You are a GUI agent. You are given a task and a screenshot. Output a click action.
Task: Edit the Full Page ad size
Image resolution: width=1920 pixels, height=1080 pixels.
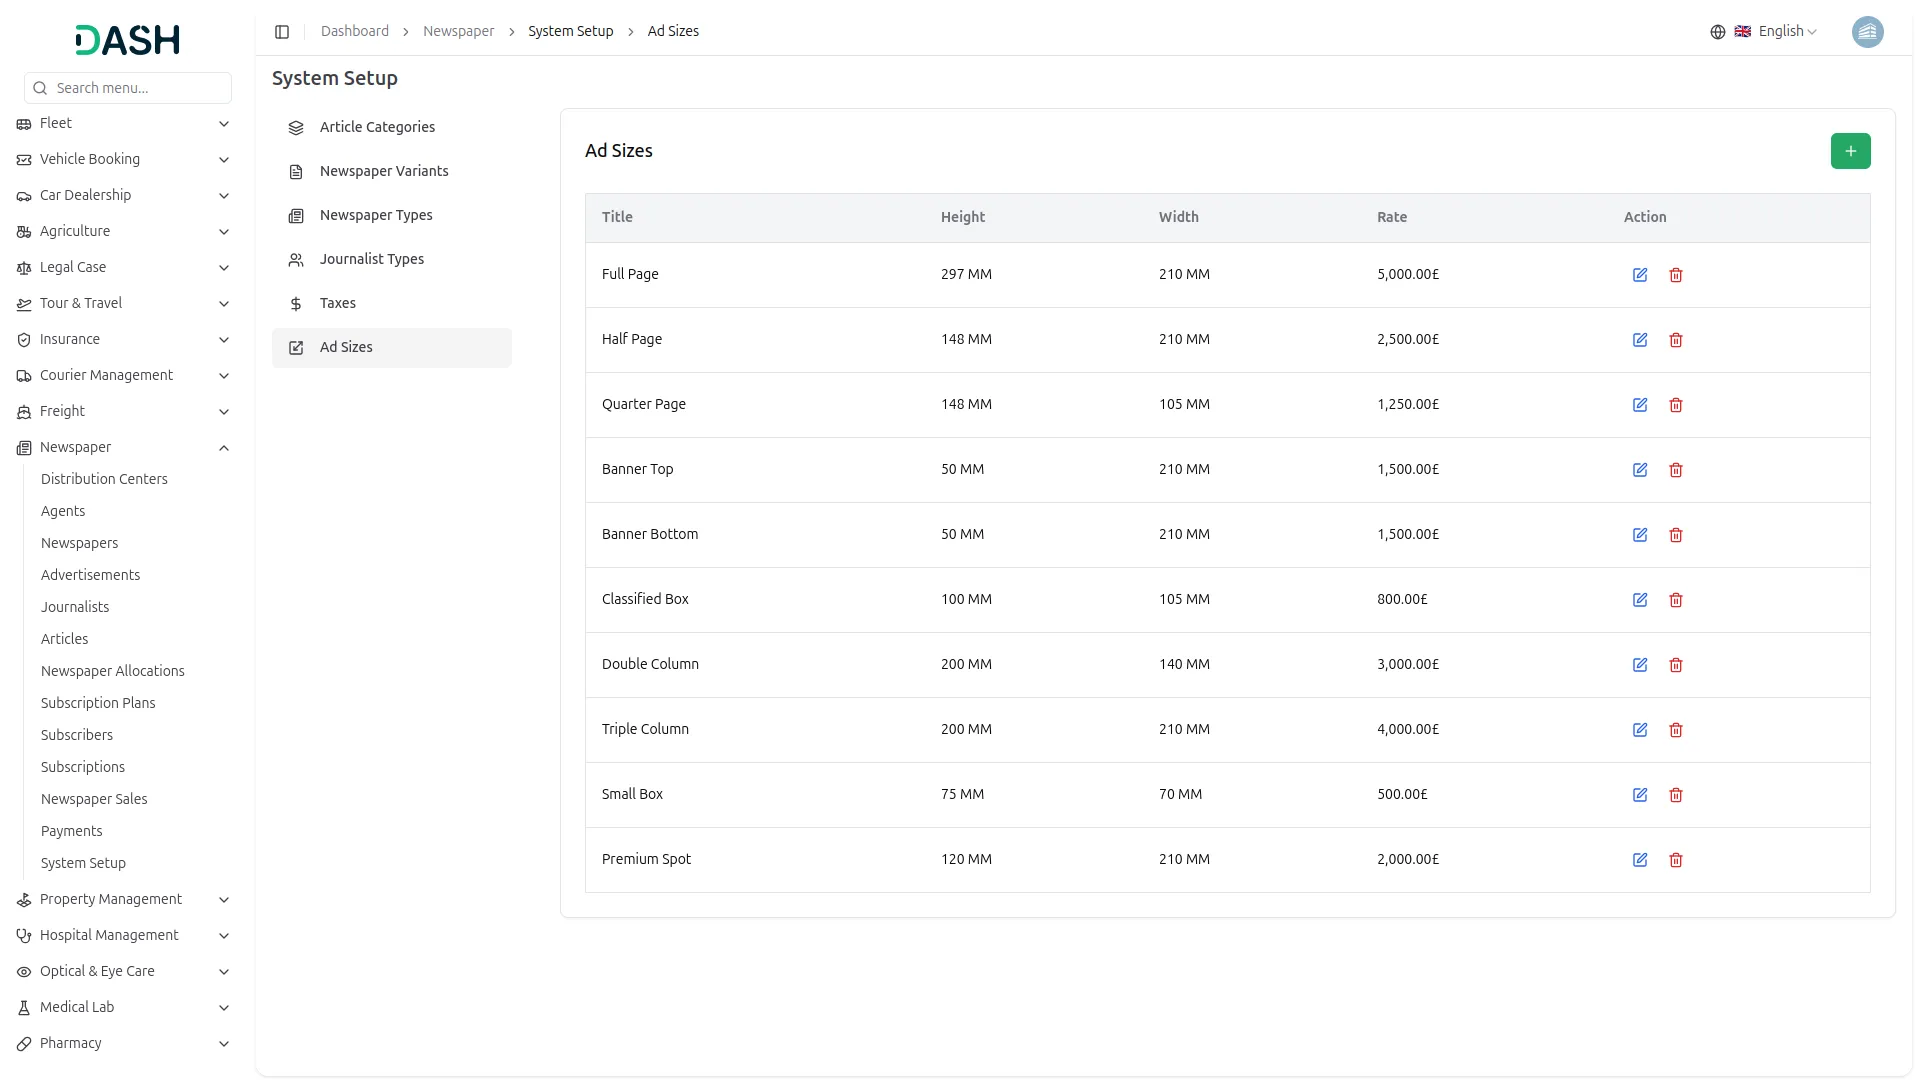(x=1640, y=275)
